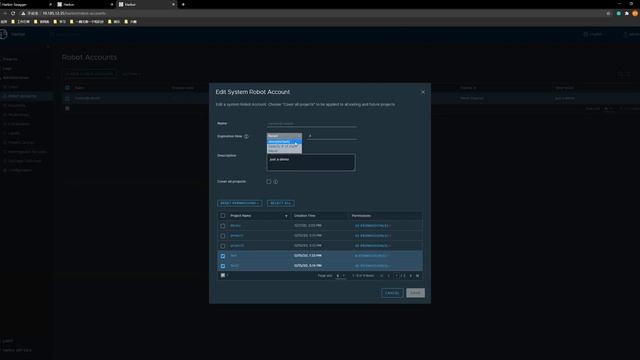The width and height of the screenshot is (640, 360).
Task: Open the Expiration time select box
Action: tap(284, 136)
